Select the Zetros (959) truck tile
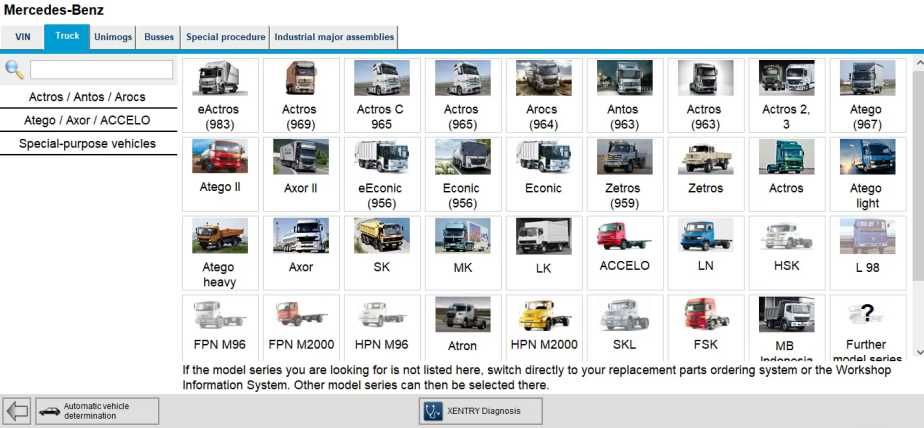 [625, 174]
